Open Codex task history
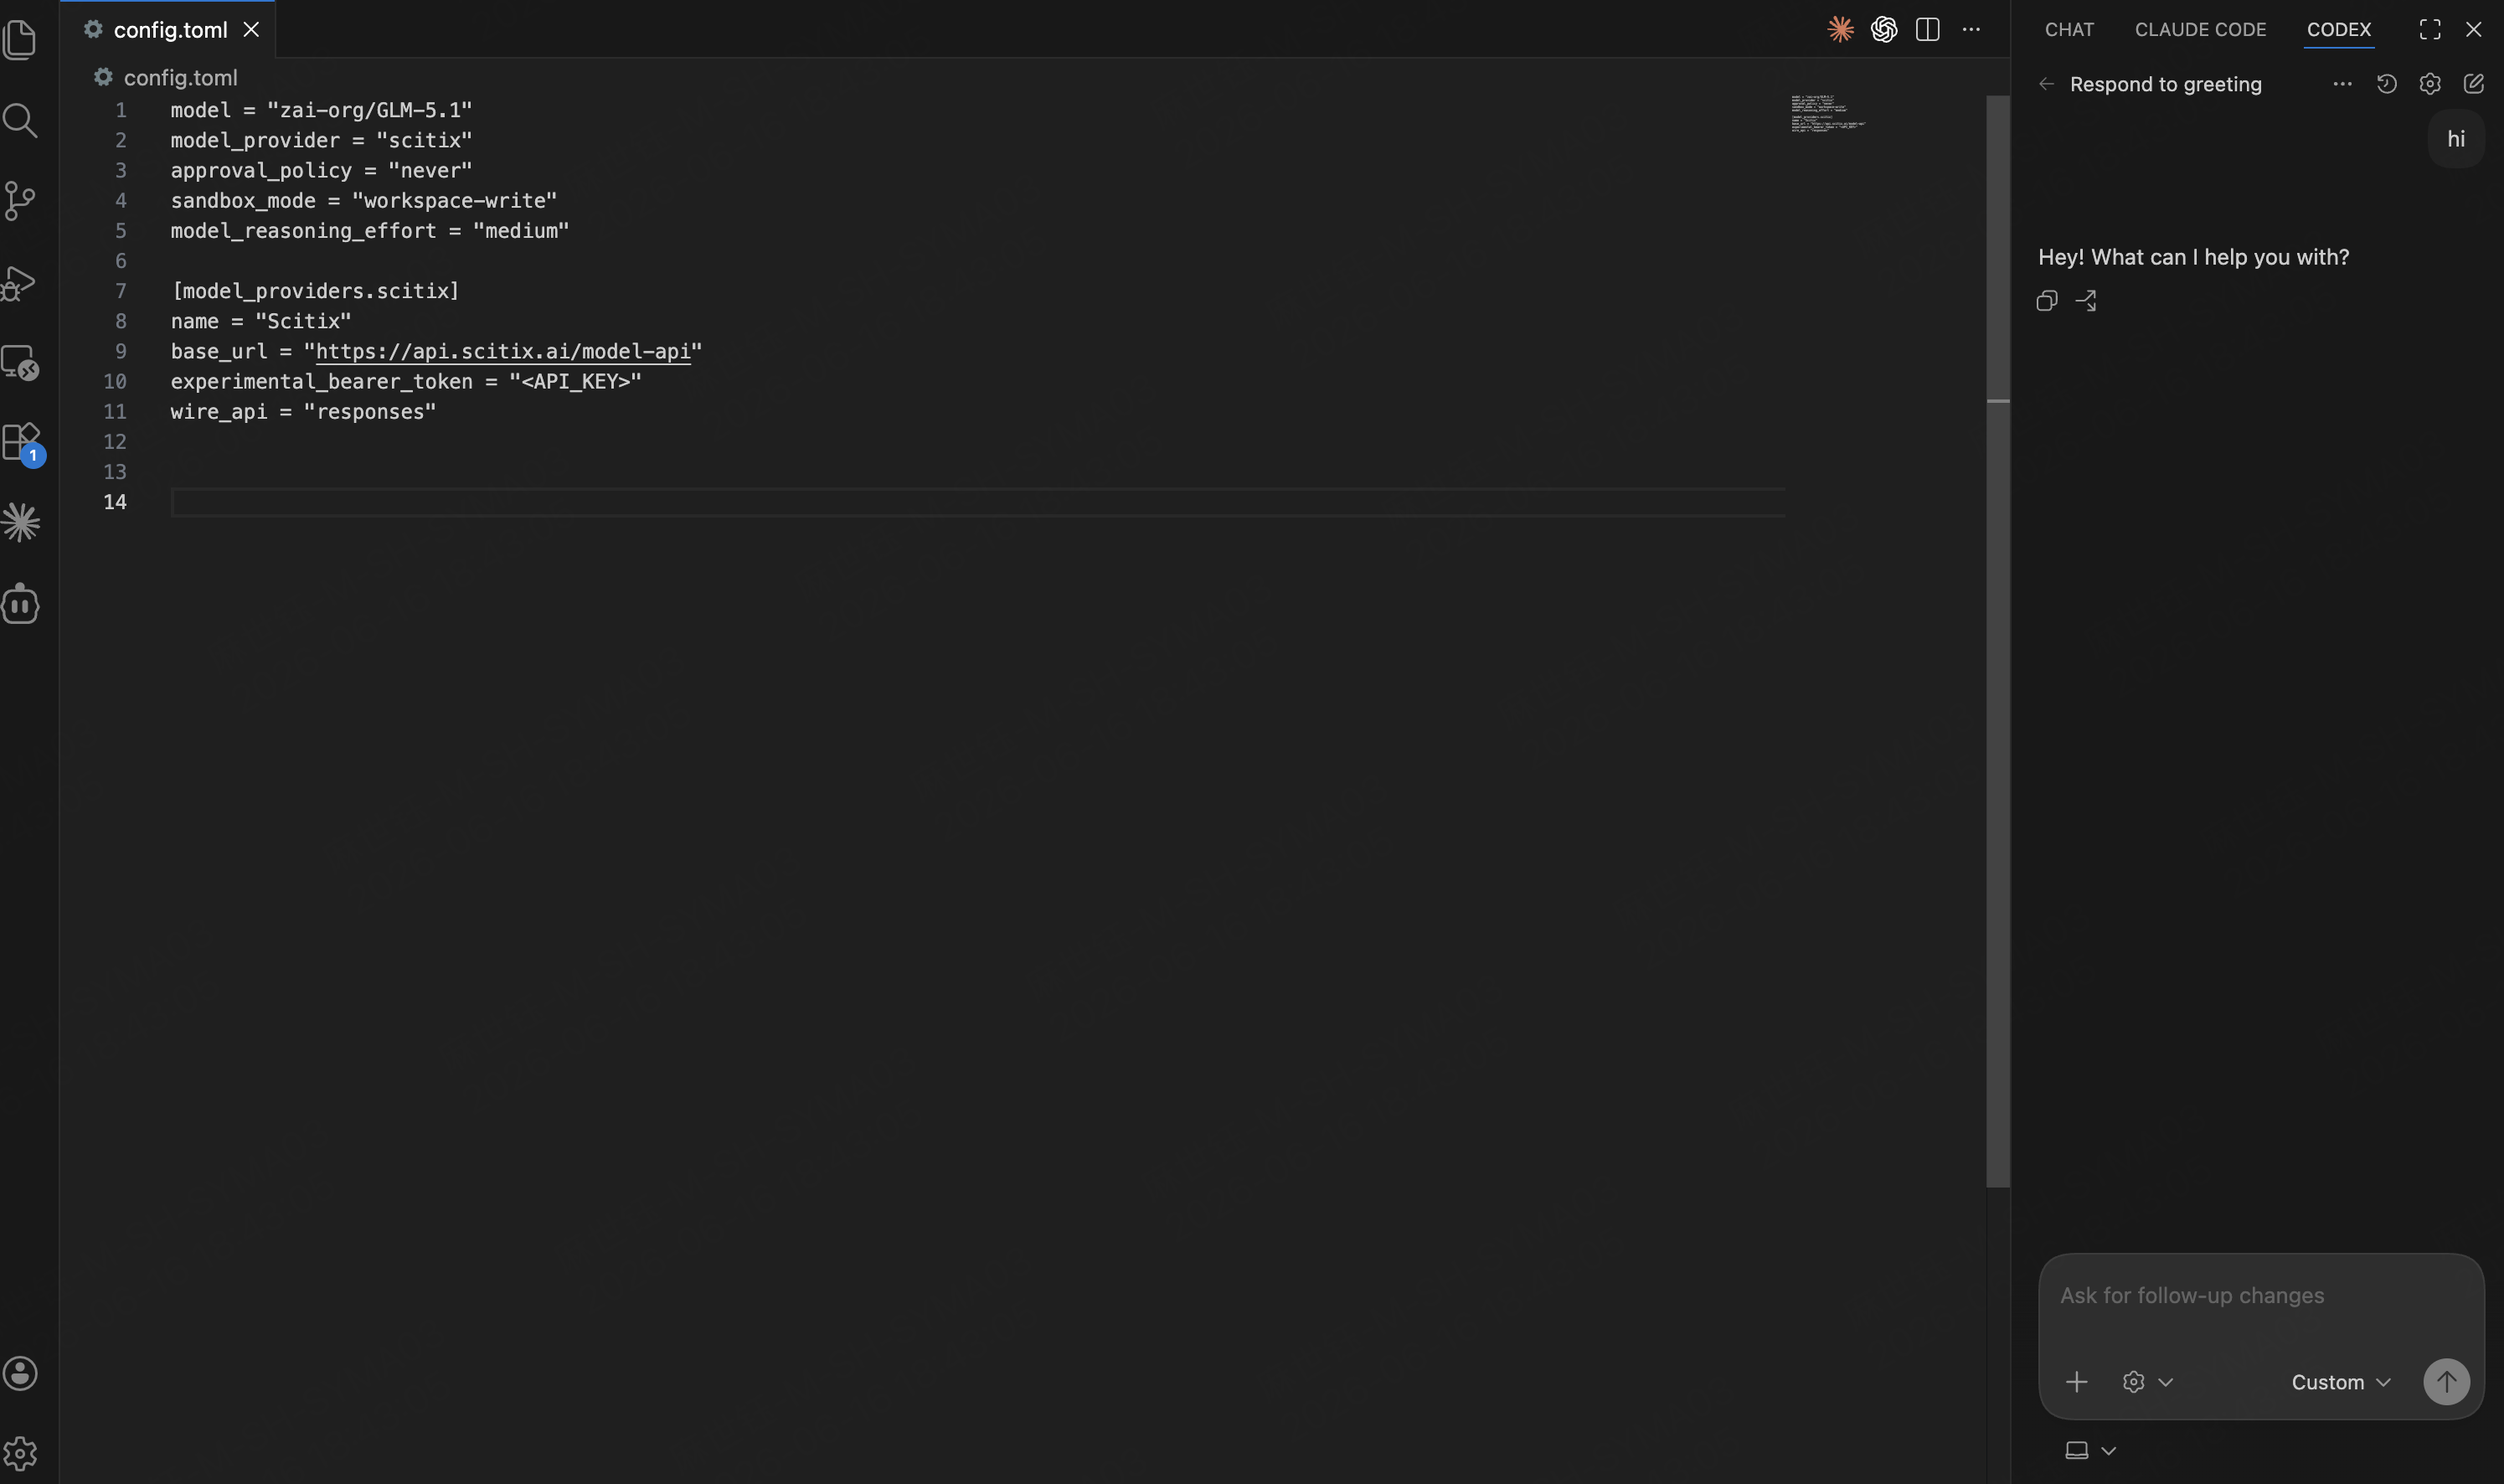Viewport: 2504px width, 1484px height. point(2386,84)
